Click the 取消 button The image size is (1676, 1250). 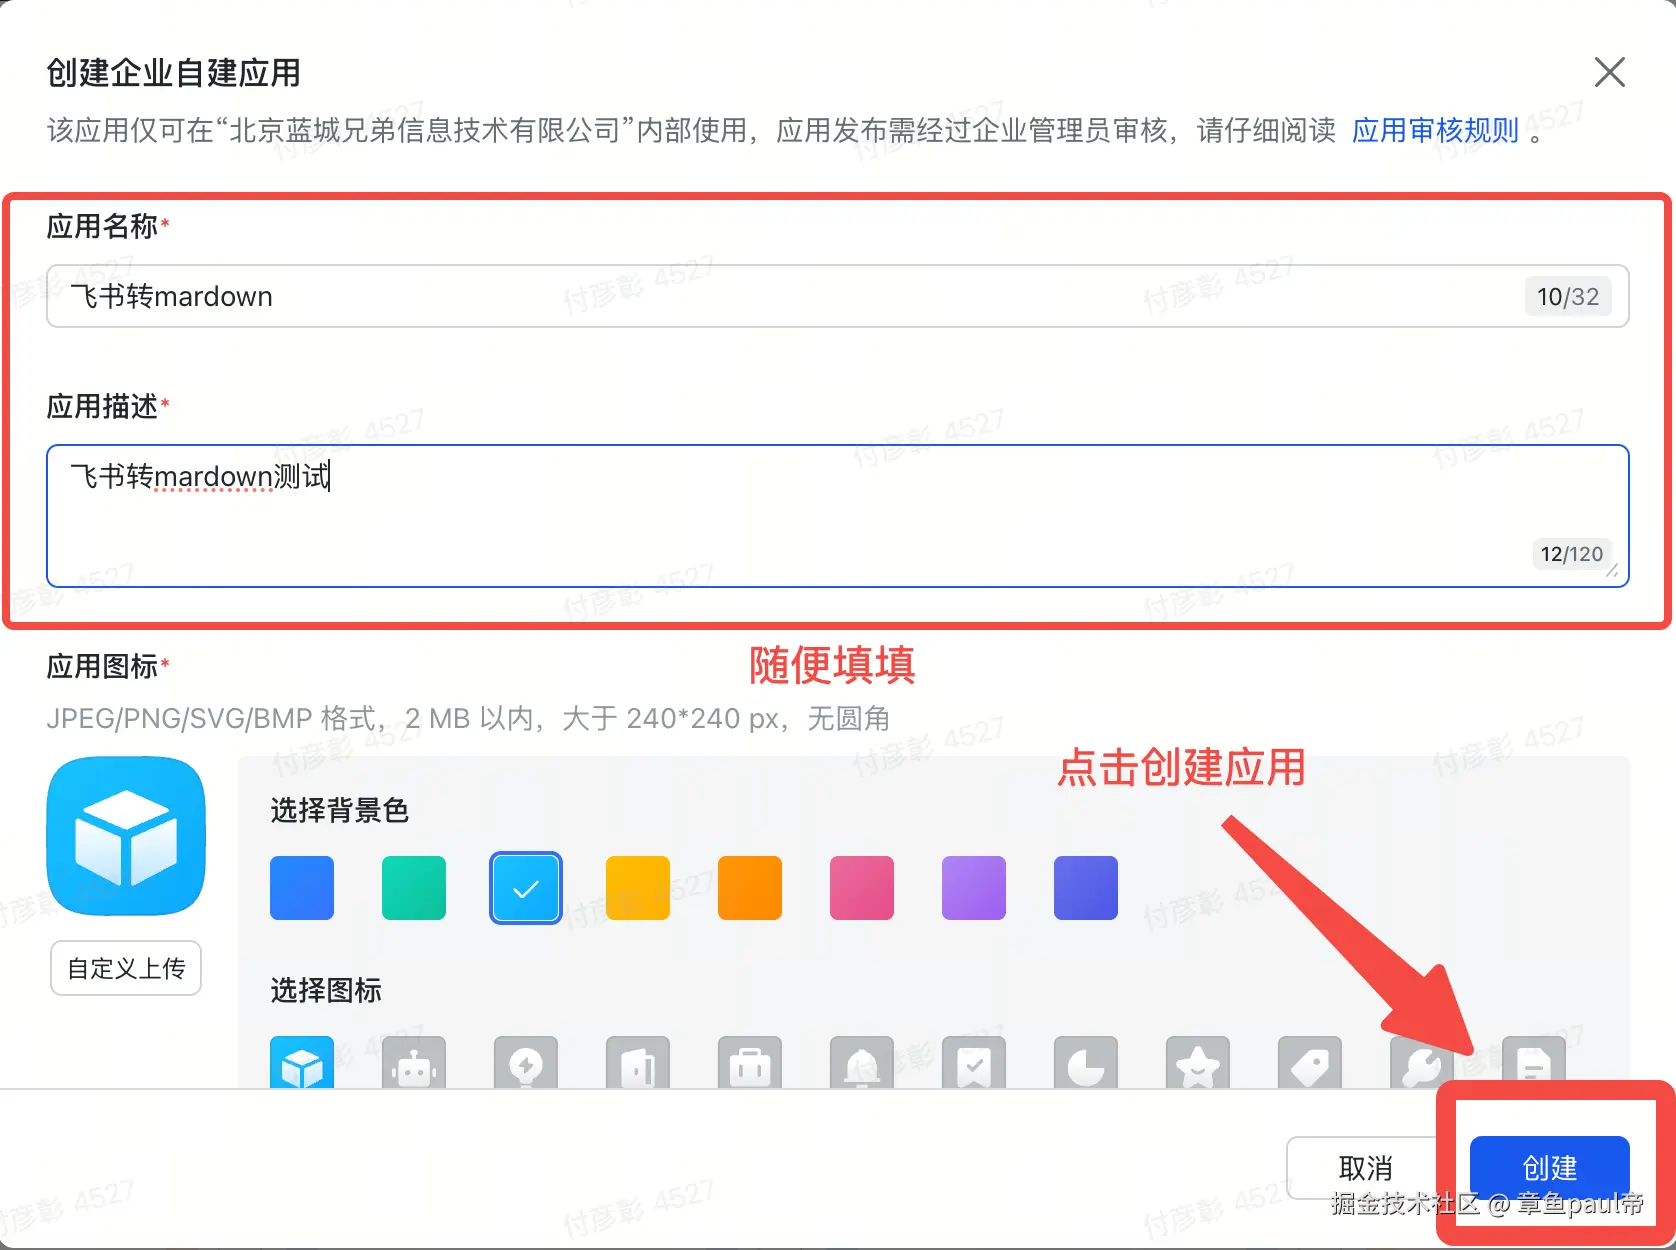pyautogui.click(x=1365, y=1168)
